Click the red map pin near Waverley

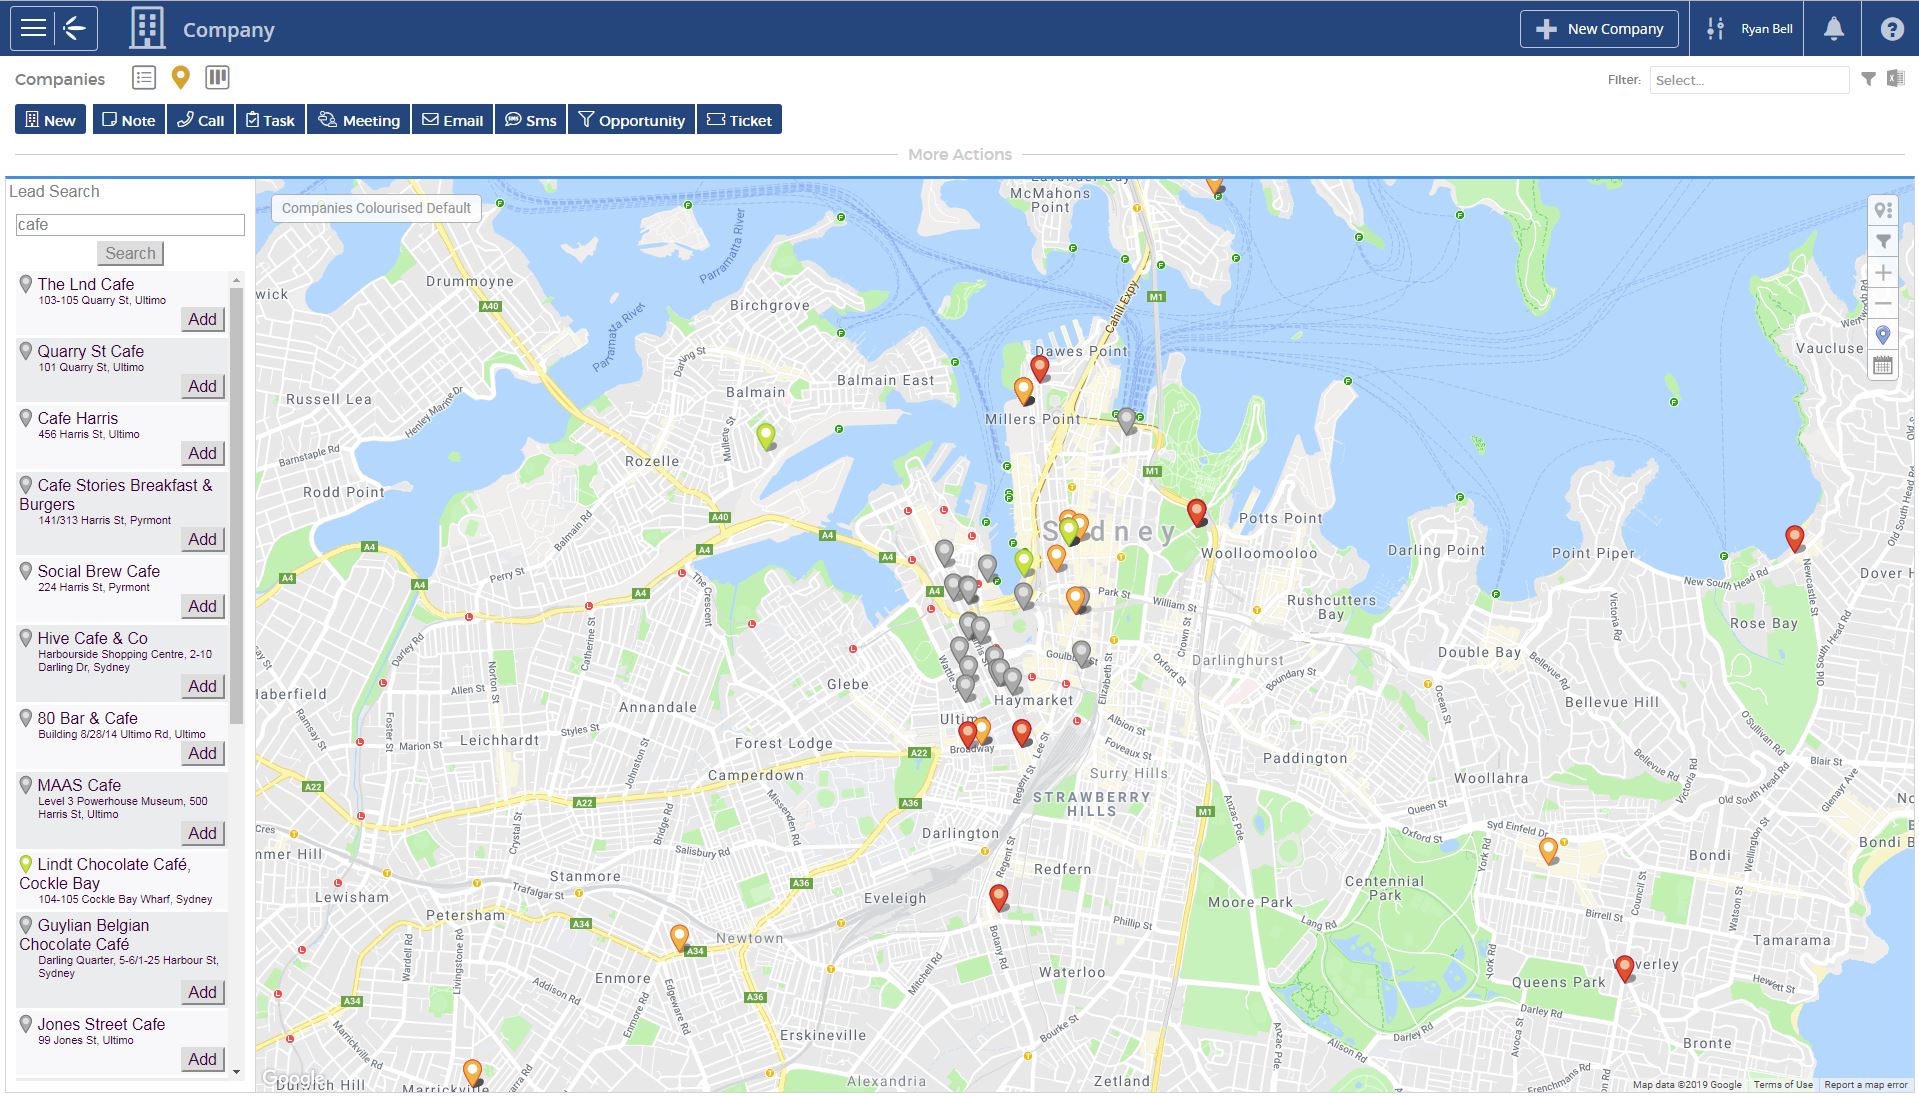[1624, 968]
